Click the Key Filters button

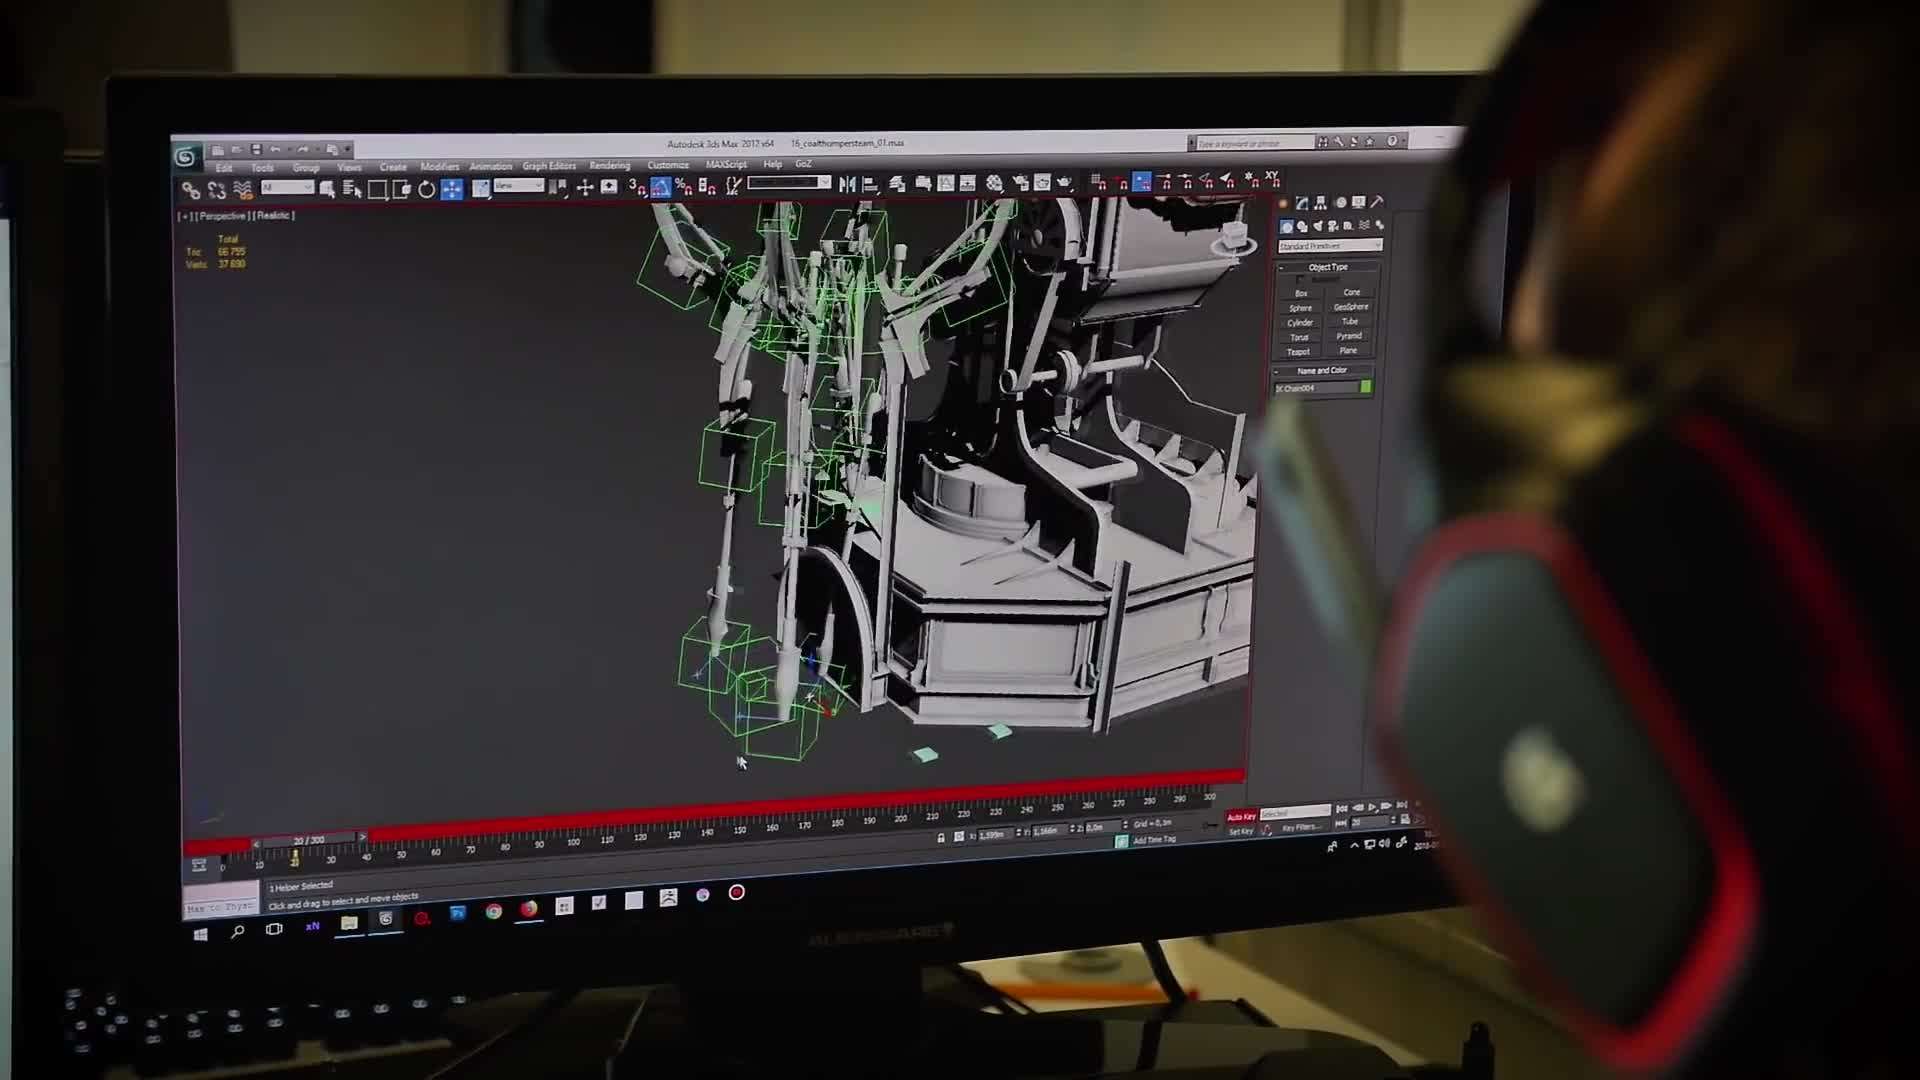(1302, 827)
